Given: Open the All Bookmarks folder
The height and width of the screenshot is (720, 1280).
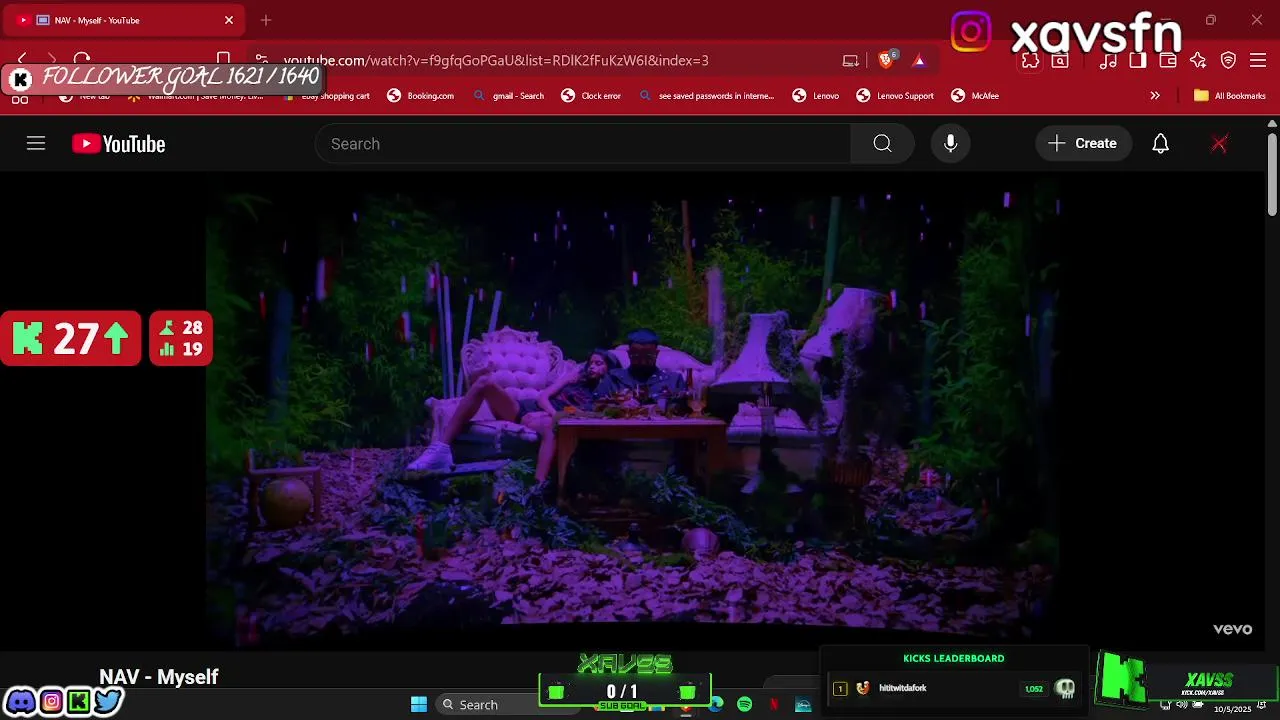Looking at the screenshot, I should [x=1230, y=96].
